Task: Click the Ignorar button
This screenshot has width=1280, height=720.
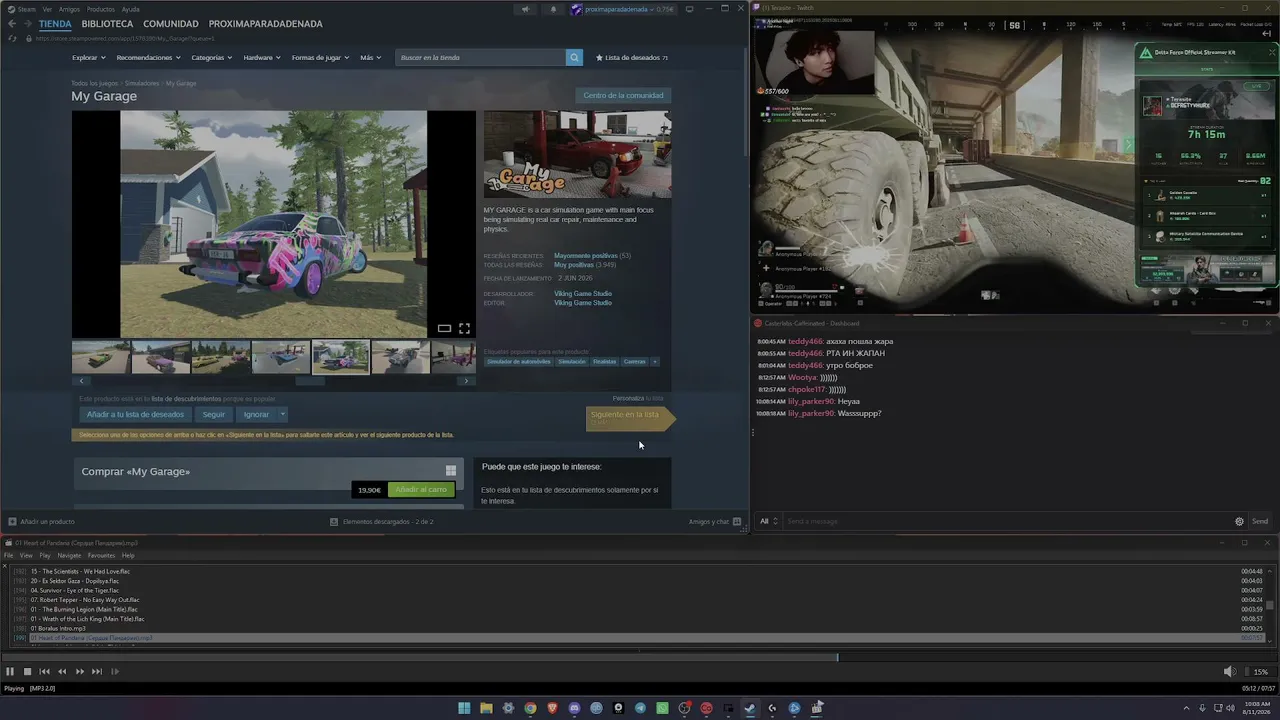Action: 256,414
